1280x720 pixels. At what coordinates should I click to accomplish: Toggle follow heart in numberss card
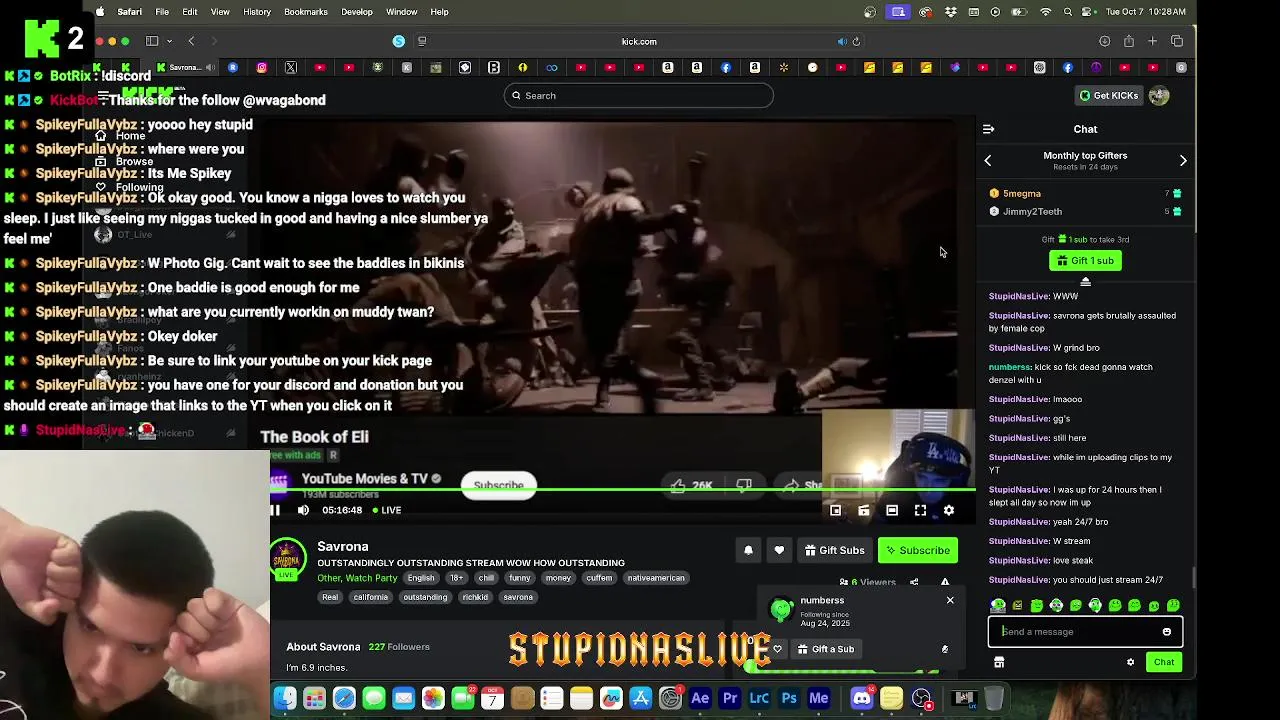[777, 649]
